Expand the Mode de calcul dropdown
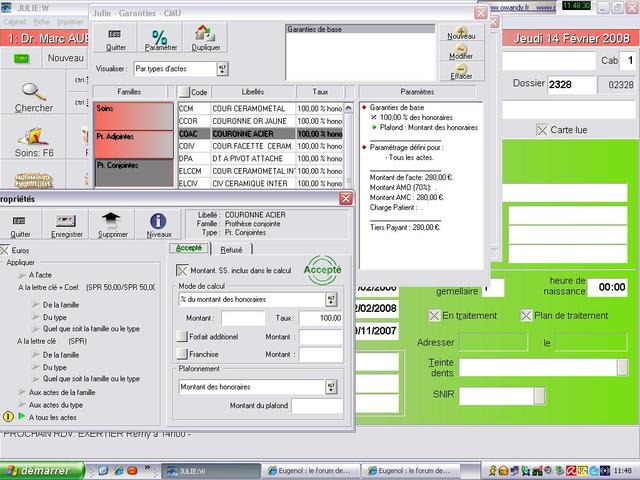640x480 pixels. 331,299
